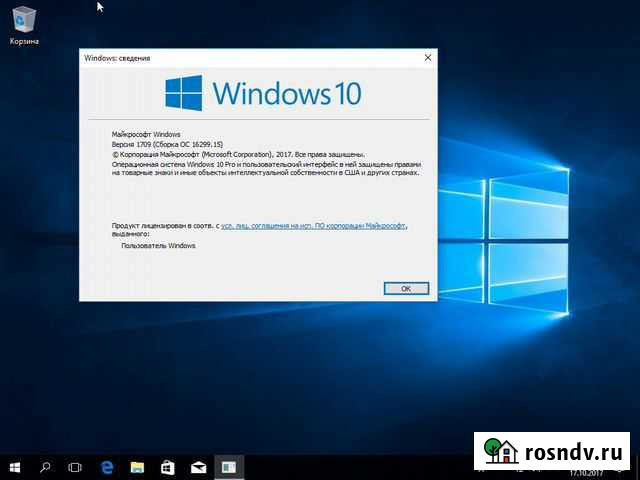Image resolution: width=640 pixels, height=480 pixels.
Task: Click the "Версия 1709" build line
Action: pos(167,144)
